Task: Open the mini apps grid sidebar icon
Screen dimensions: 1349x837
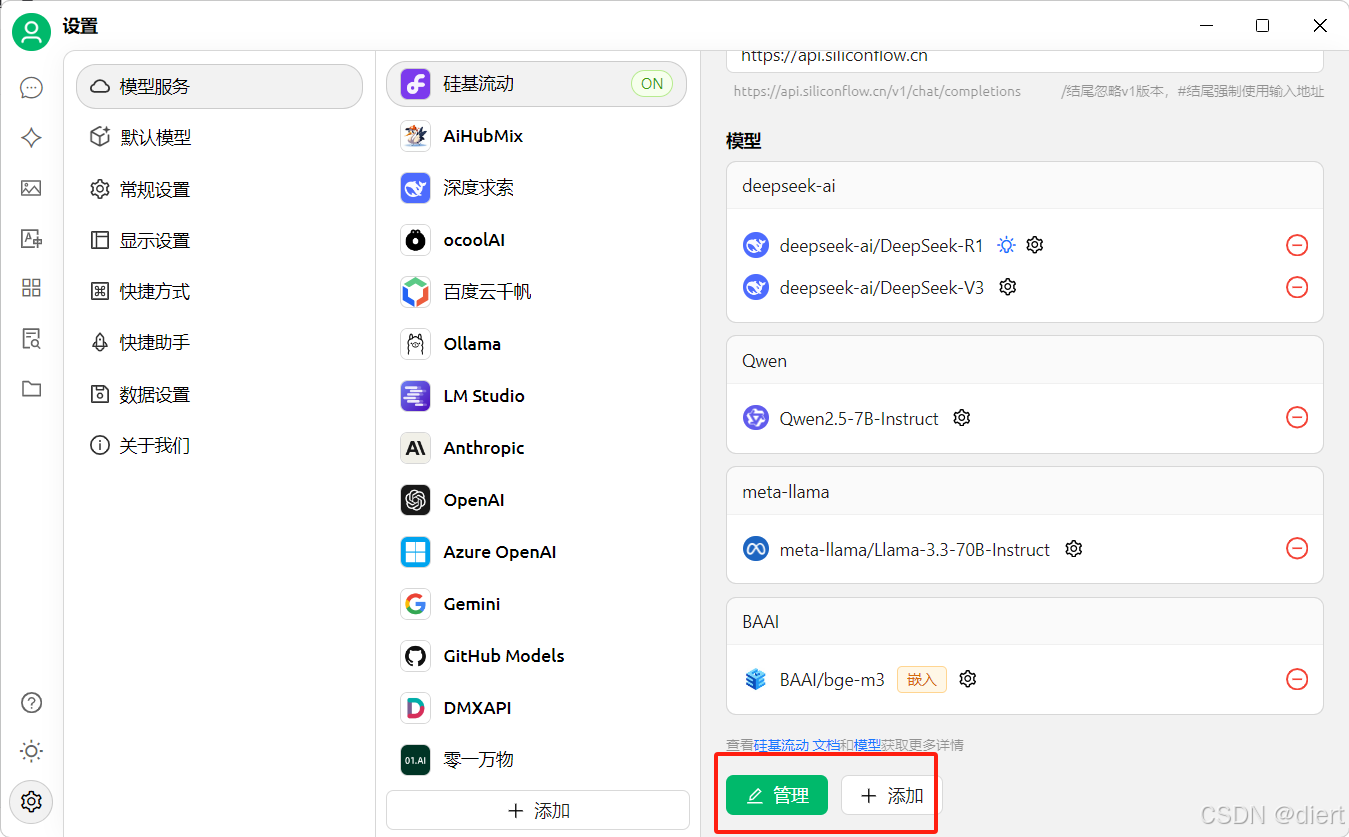Action: (x=32, y=288)
